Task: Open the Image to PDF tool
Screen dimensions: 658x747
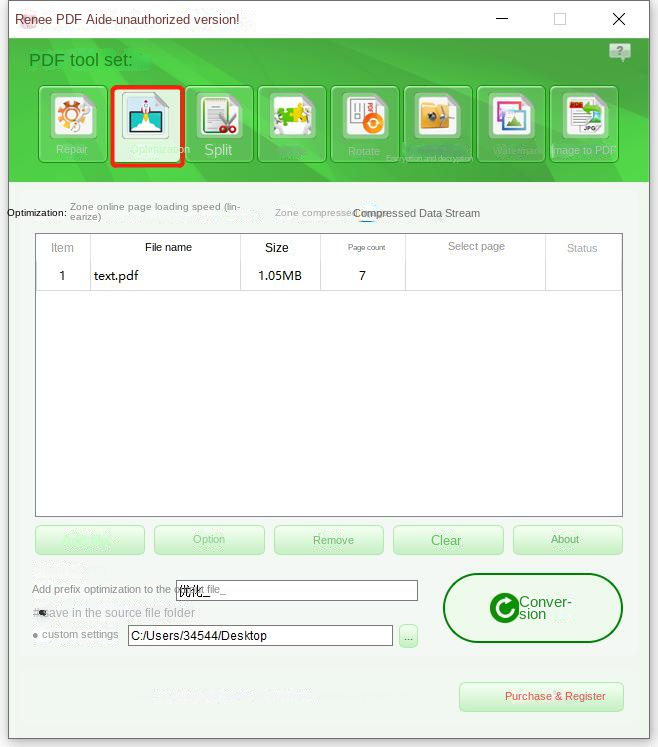Action: (584, 124)
